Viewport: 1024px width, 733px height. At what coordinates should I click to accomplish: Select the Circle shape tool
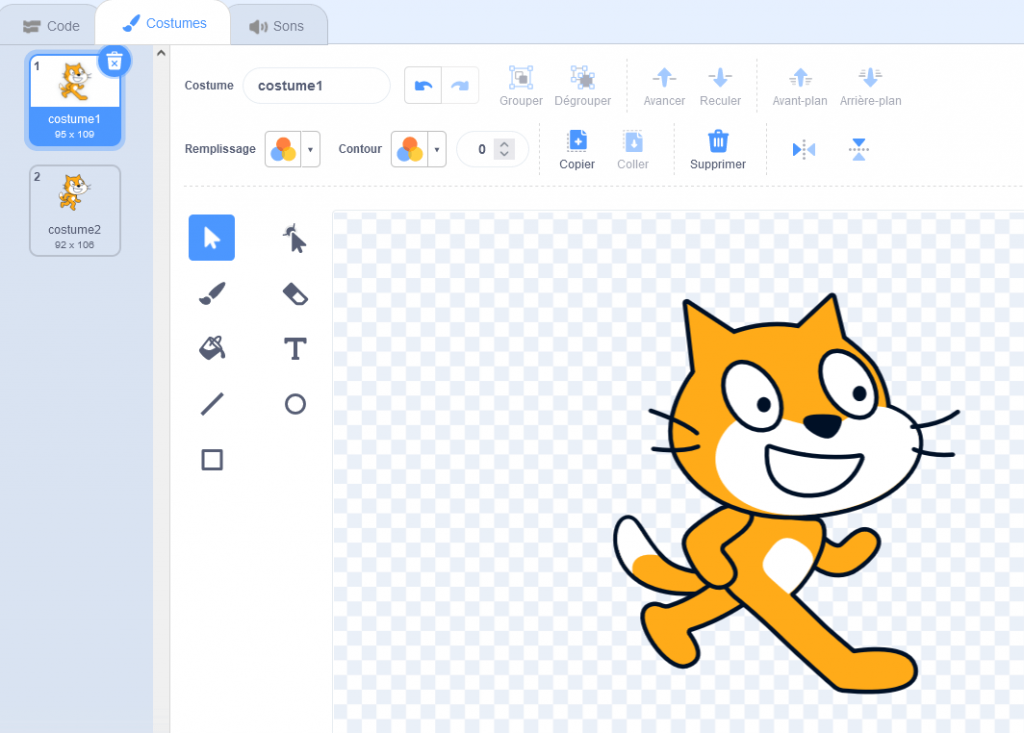pos(294,404)
